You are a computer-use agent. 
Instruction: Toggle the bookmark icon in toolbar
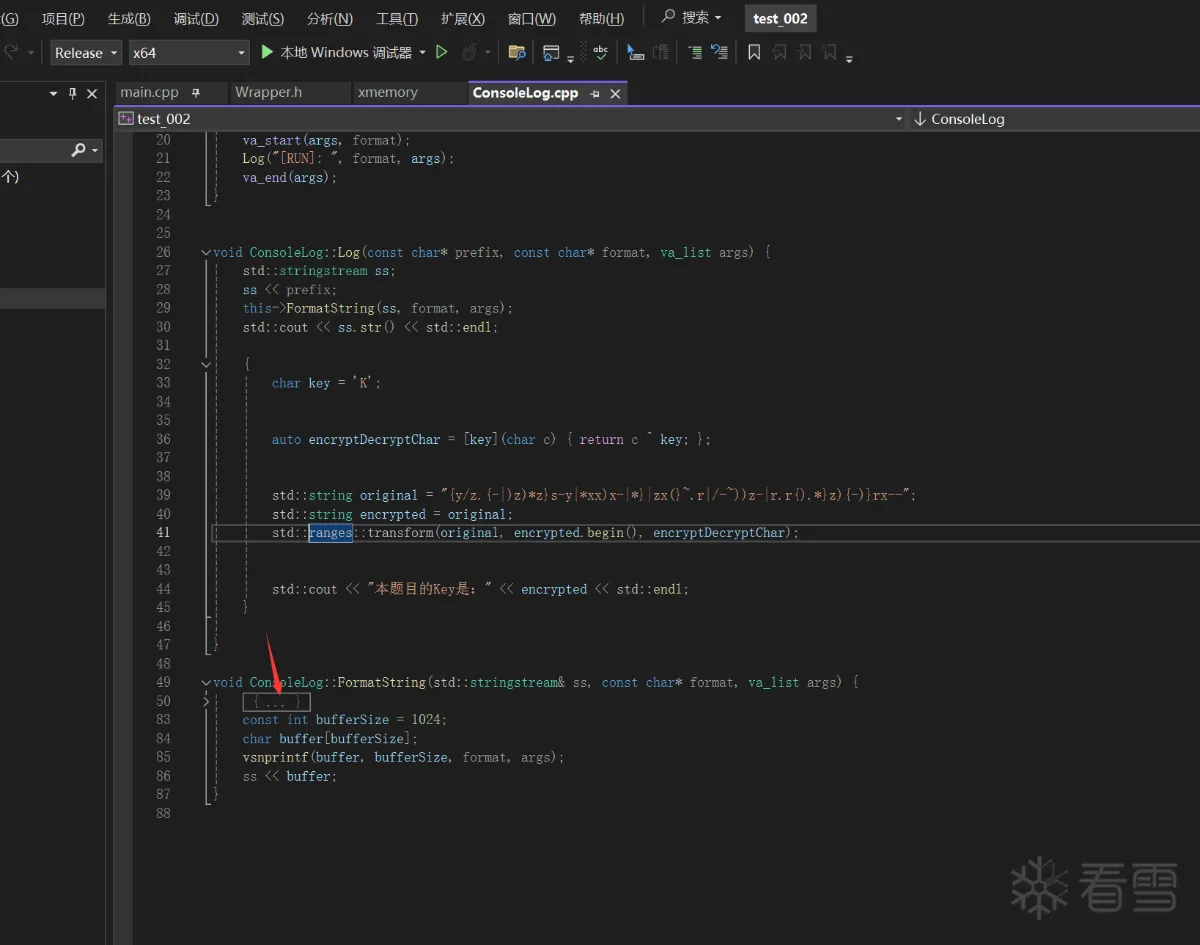(x=754, y=52)
